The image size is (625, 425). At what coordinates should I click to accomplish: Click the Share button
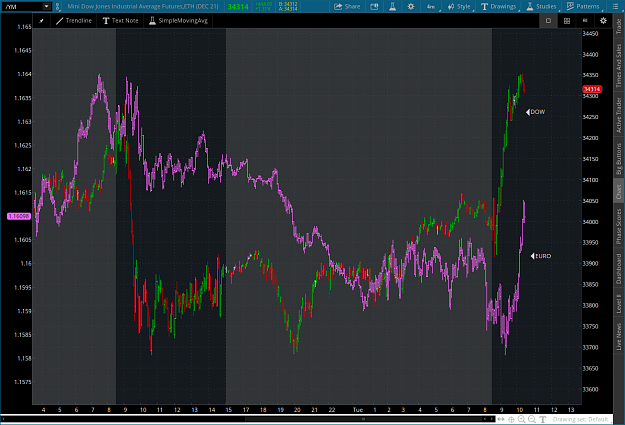[347, 6]
